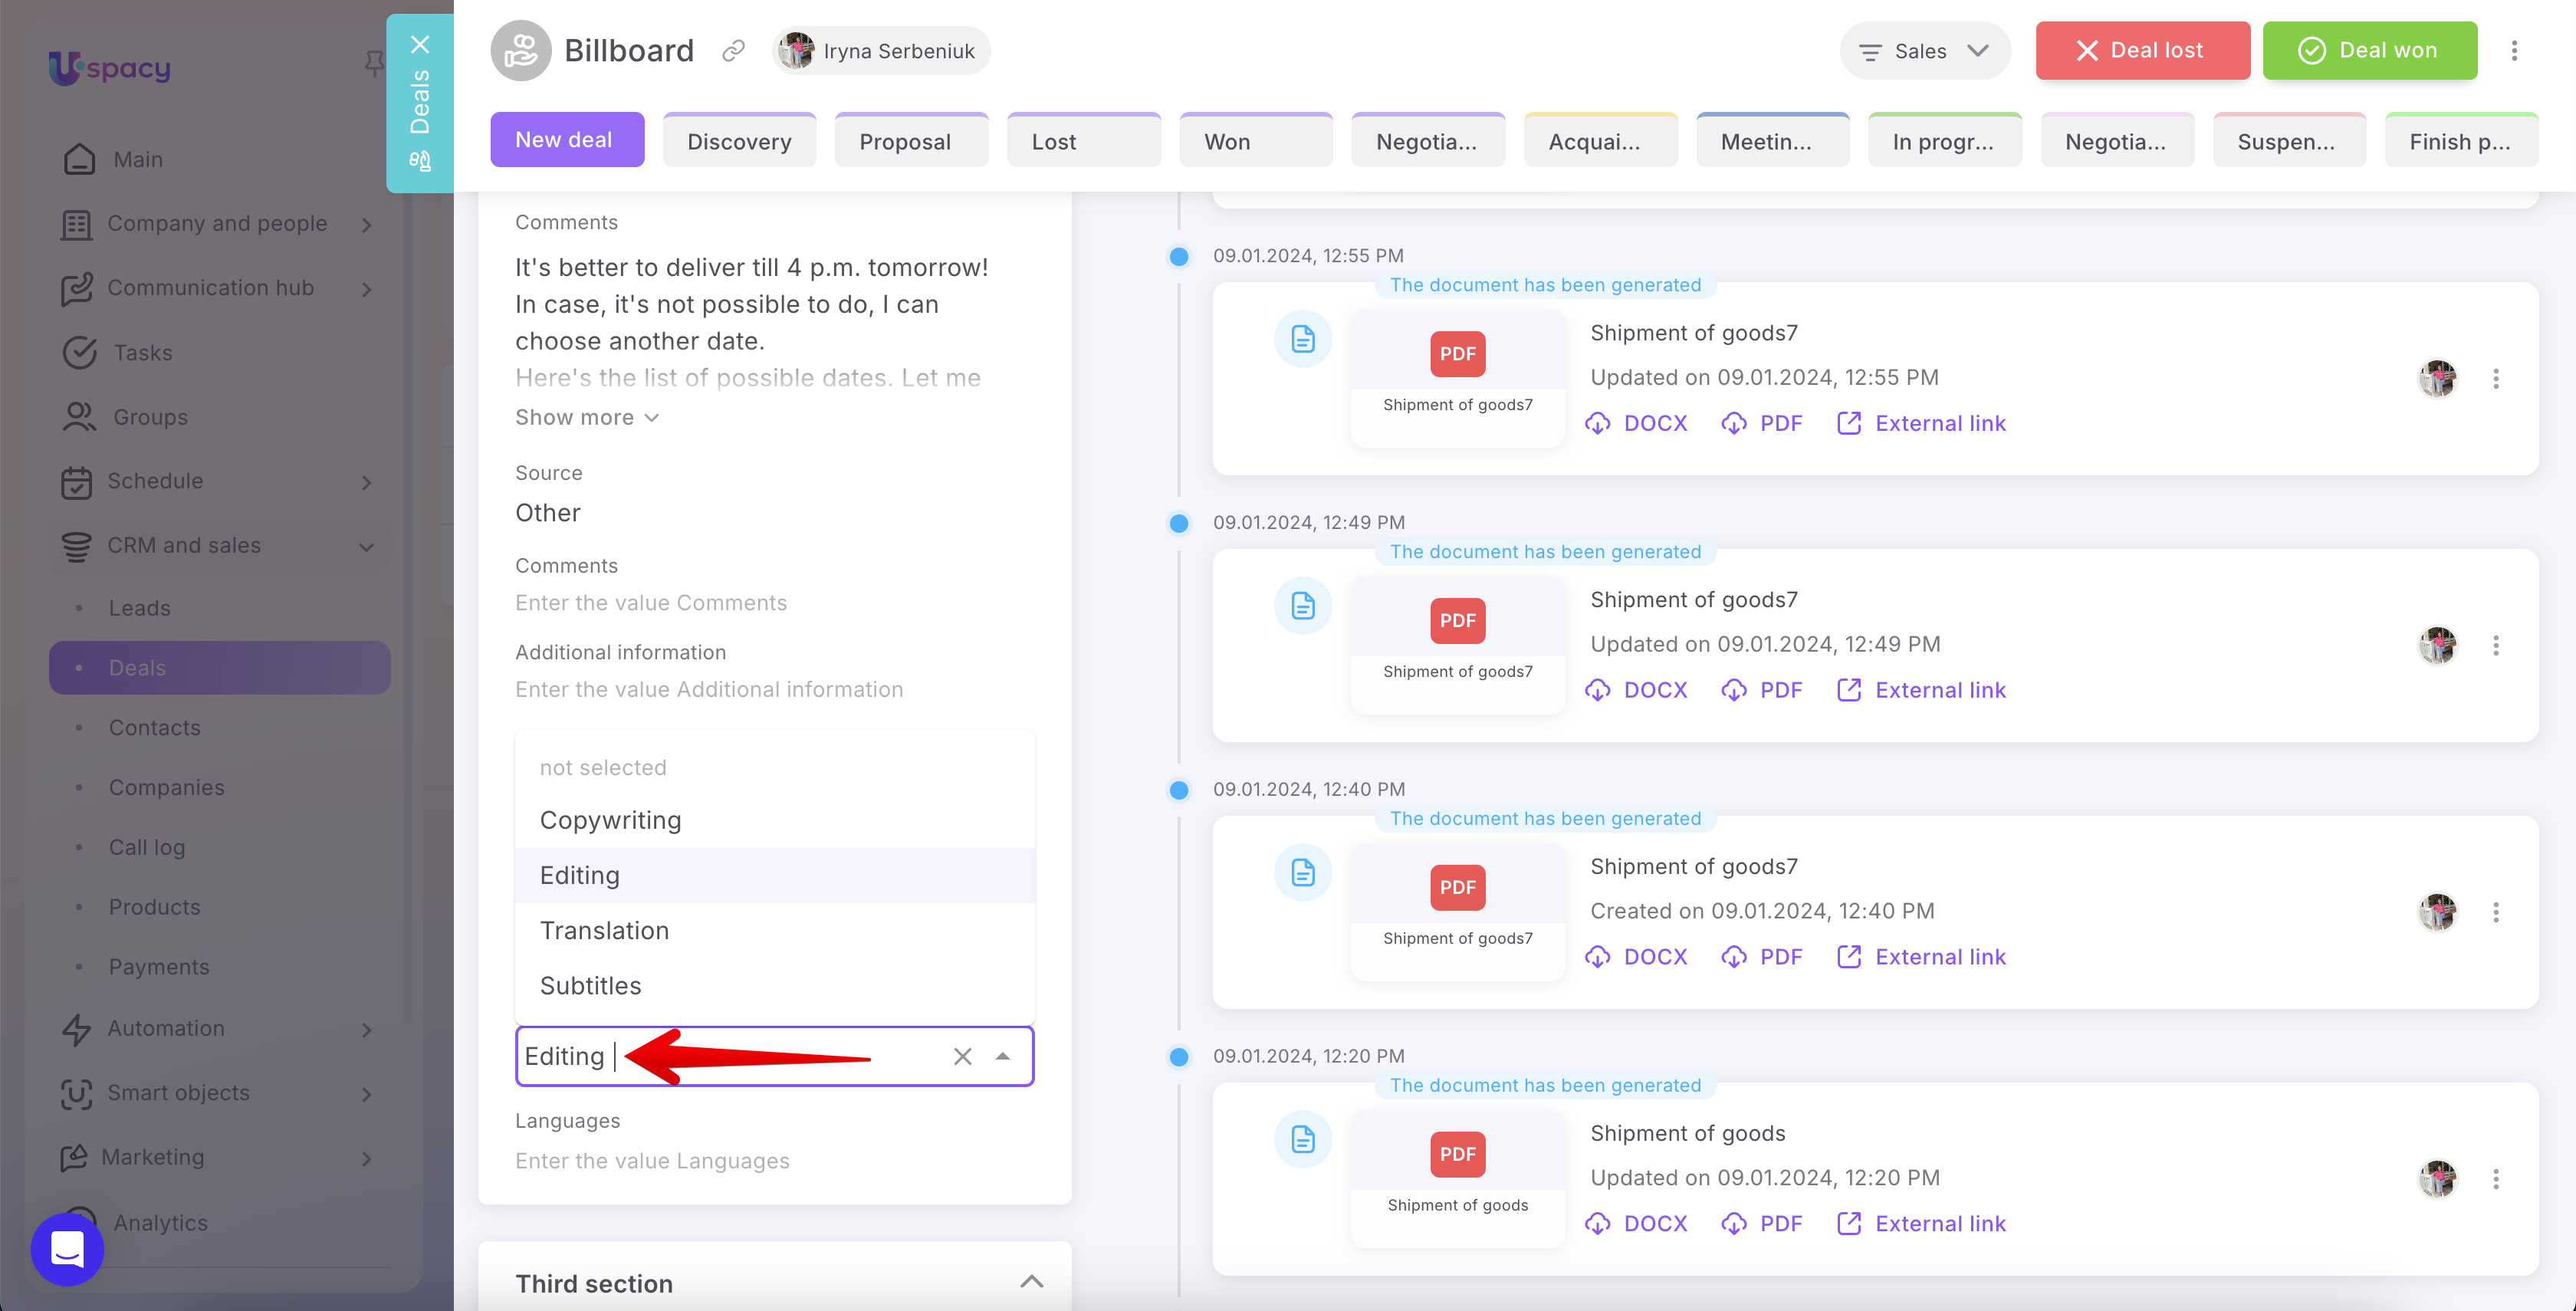The width and height of the screenshot is (2576, 1311).
Task: Collapse the Editing dropdown arrow
Action: click(x=1003, y=1056)
